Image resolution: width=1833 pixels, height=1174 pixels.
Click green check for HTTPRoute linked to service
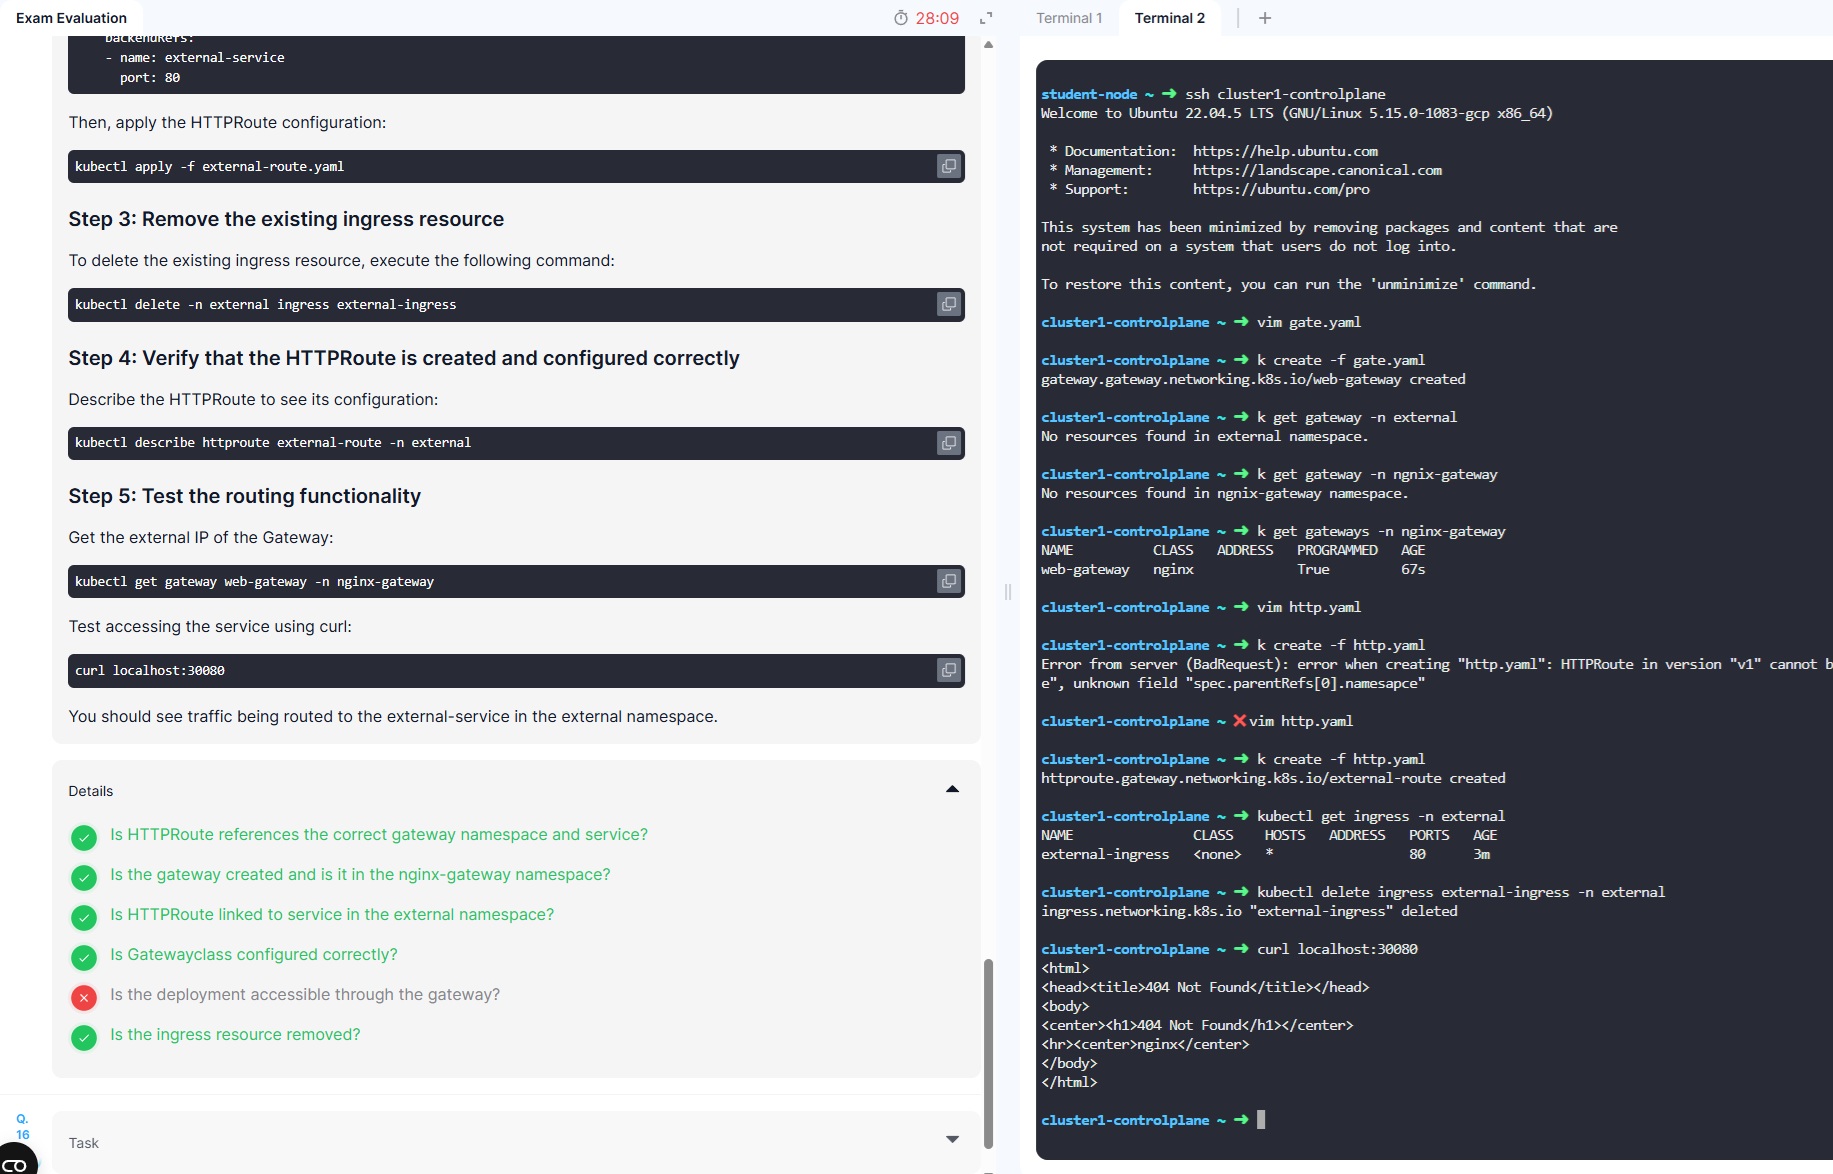coord(84,917)
